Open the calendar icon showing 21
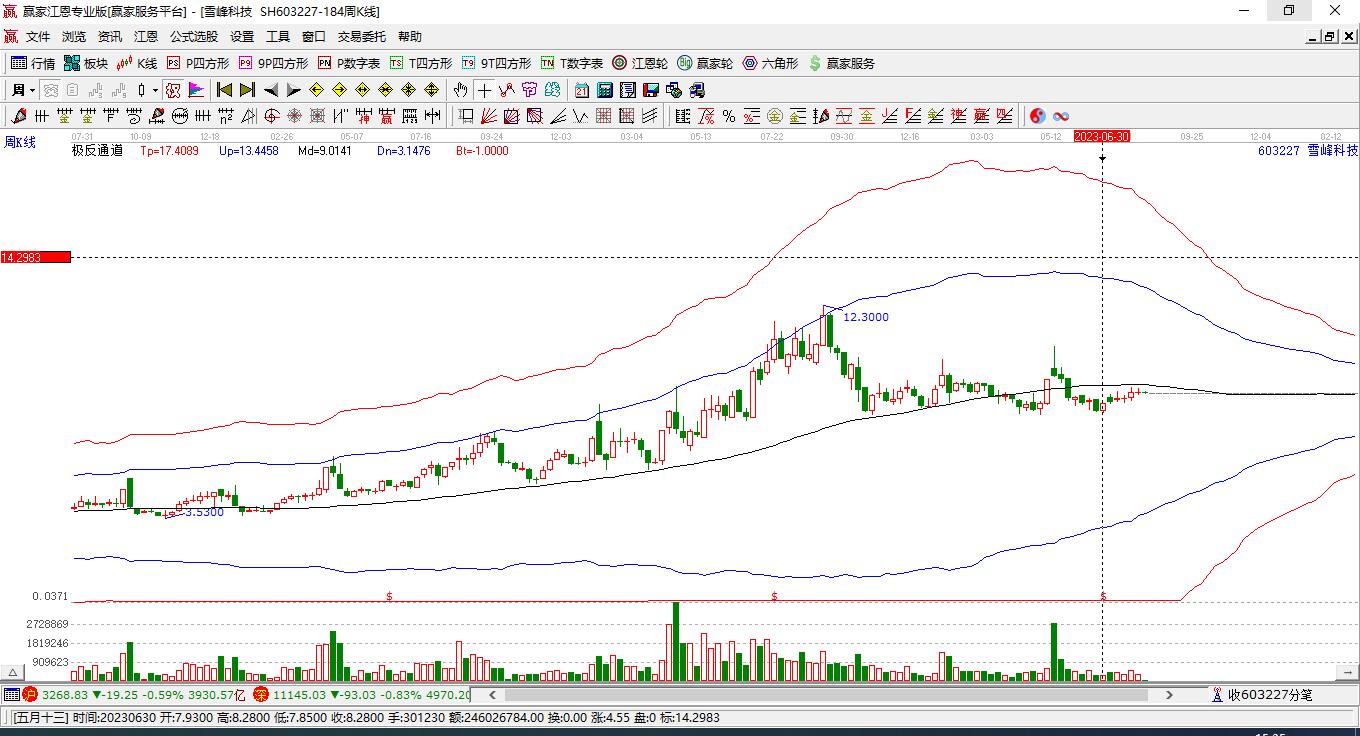Image resolution: width=1360 pixels, height=736 pixels. pos(582,90)
